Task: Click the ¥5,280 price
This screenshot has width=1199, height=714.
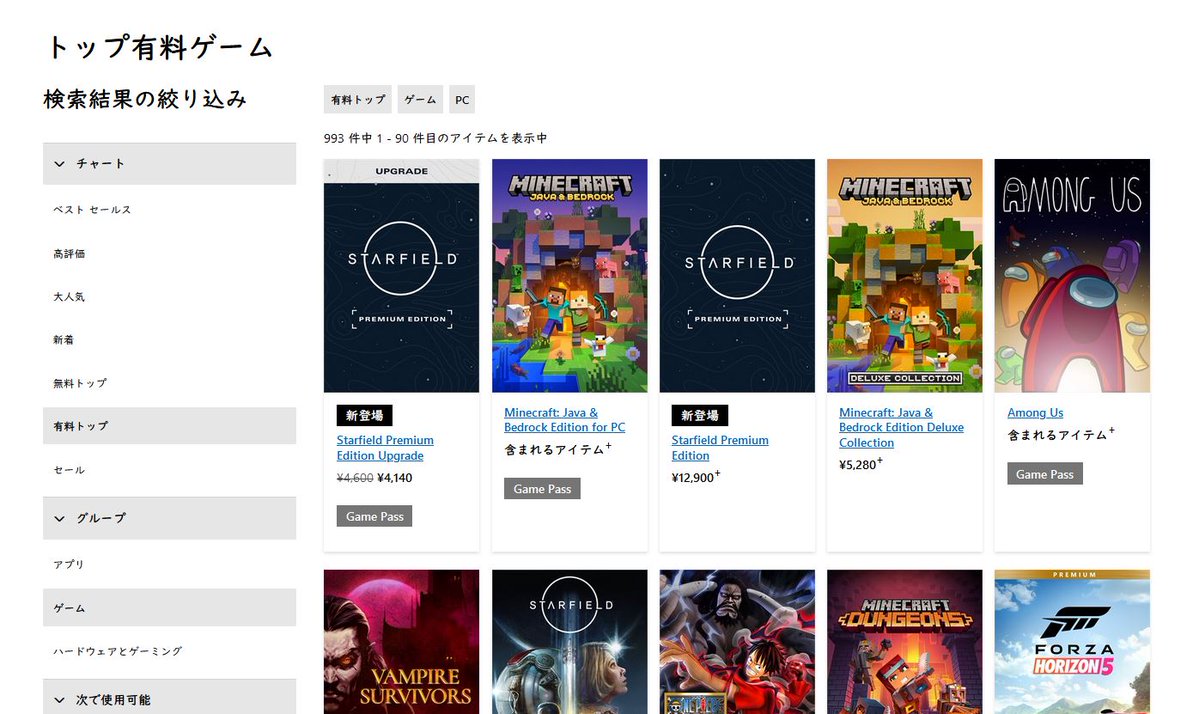Action: pos(860,464)
